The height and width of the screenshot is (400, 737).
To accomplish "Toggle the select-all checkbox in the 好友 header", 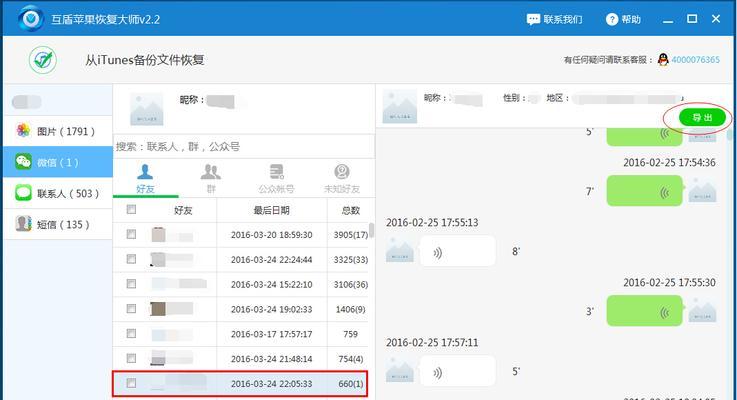I will point(131,209).
